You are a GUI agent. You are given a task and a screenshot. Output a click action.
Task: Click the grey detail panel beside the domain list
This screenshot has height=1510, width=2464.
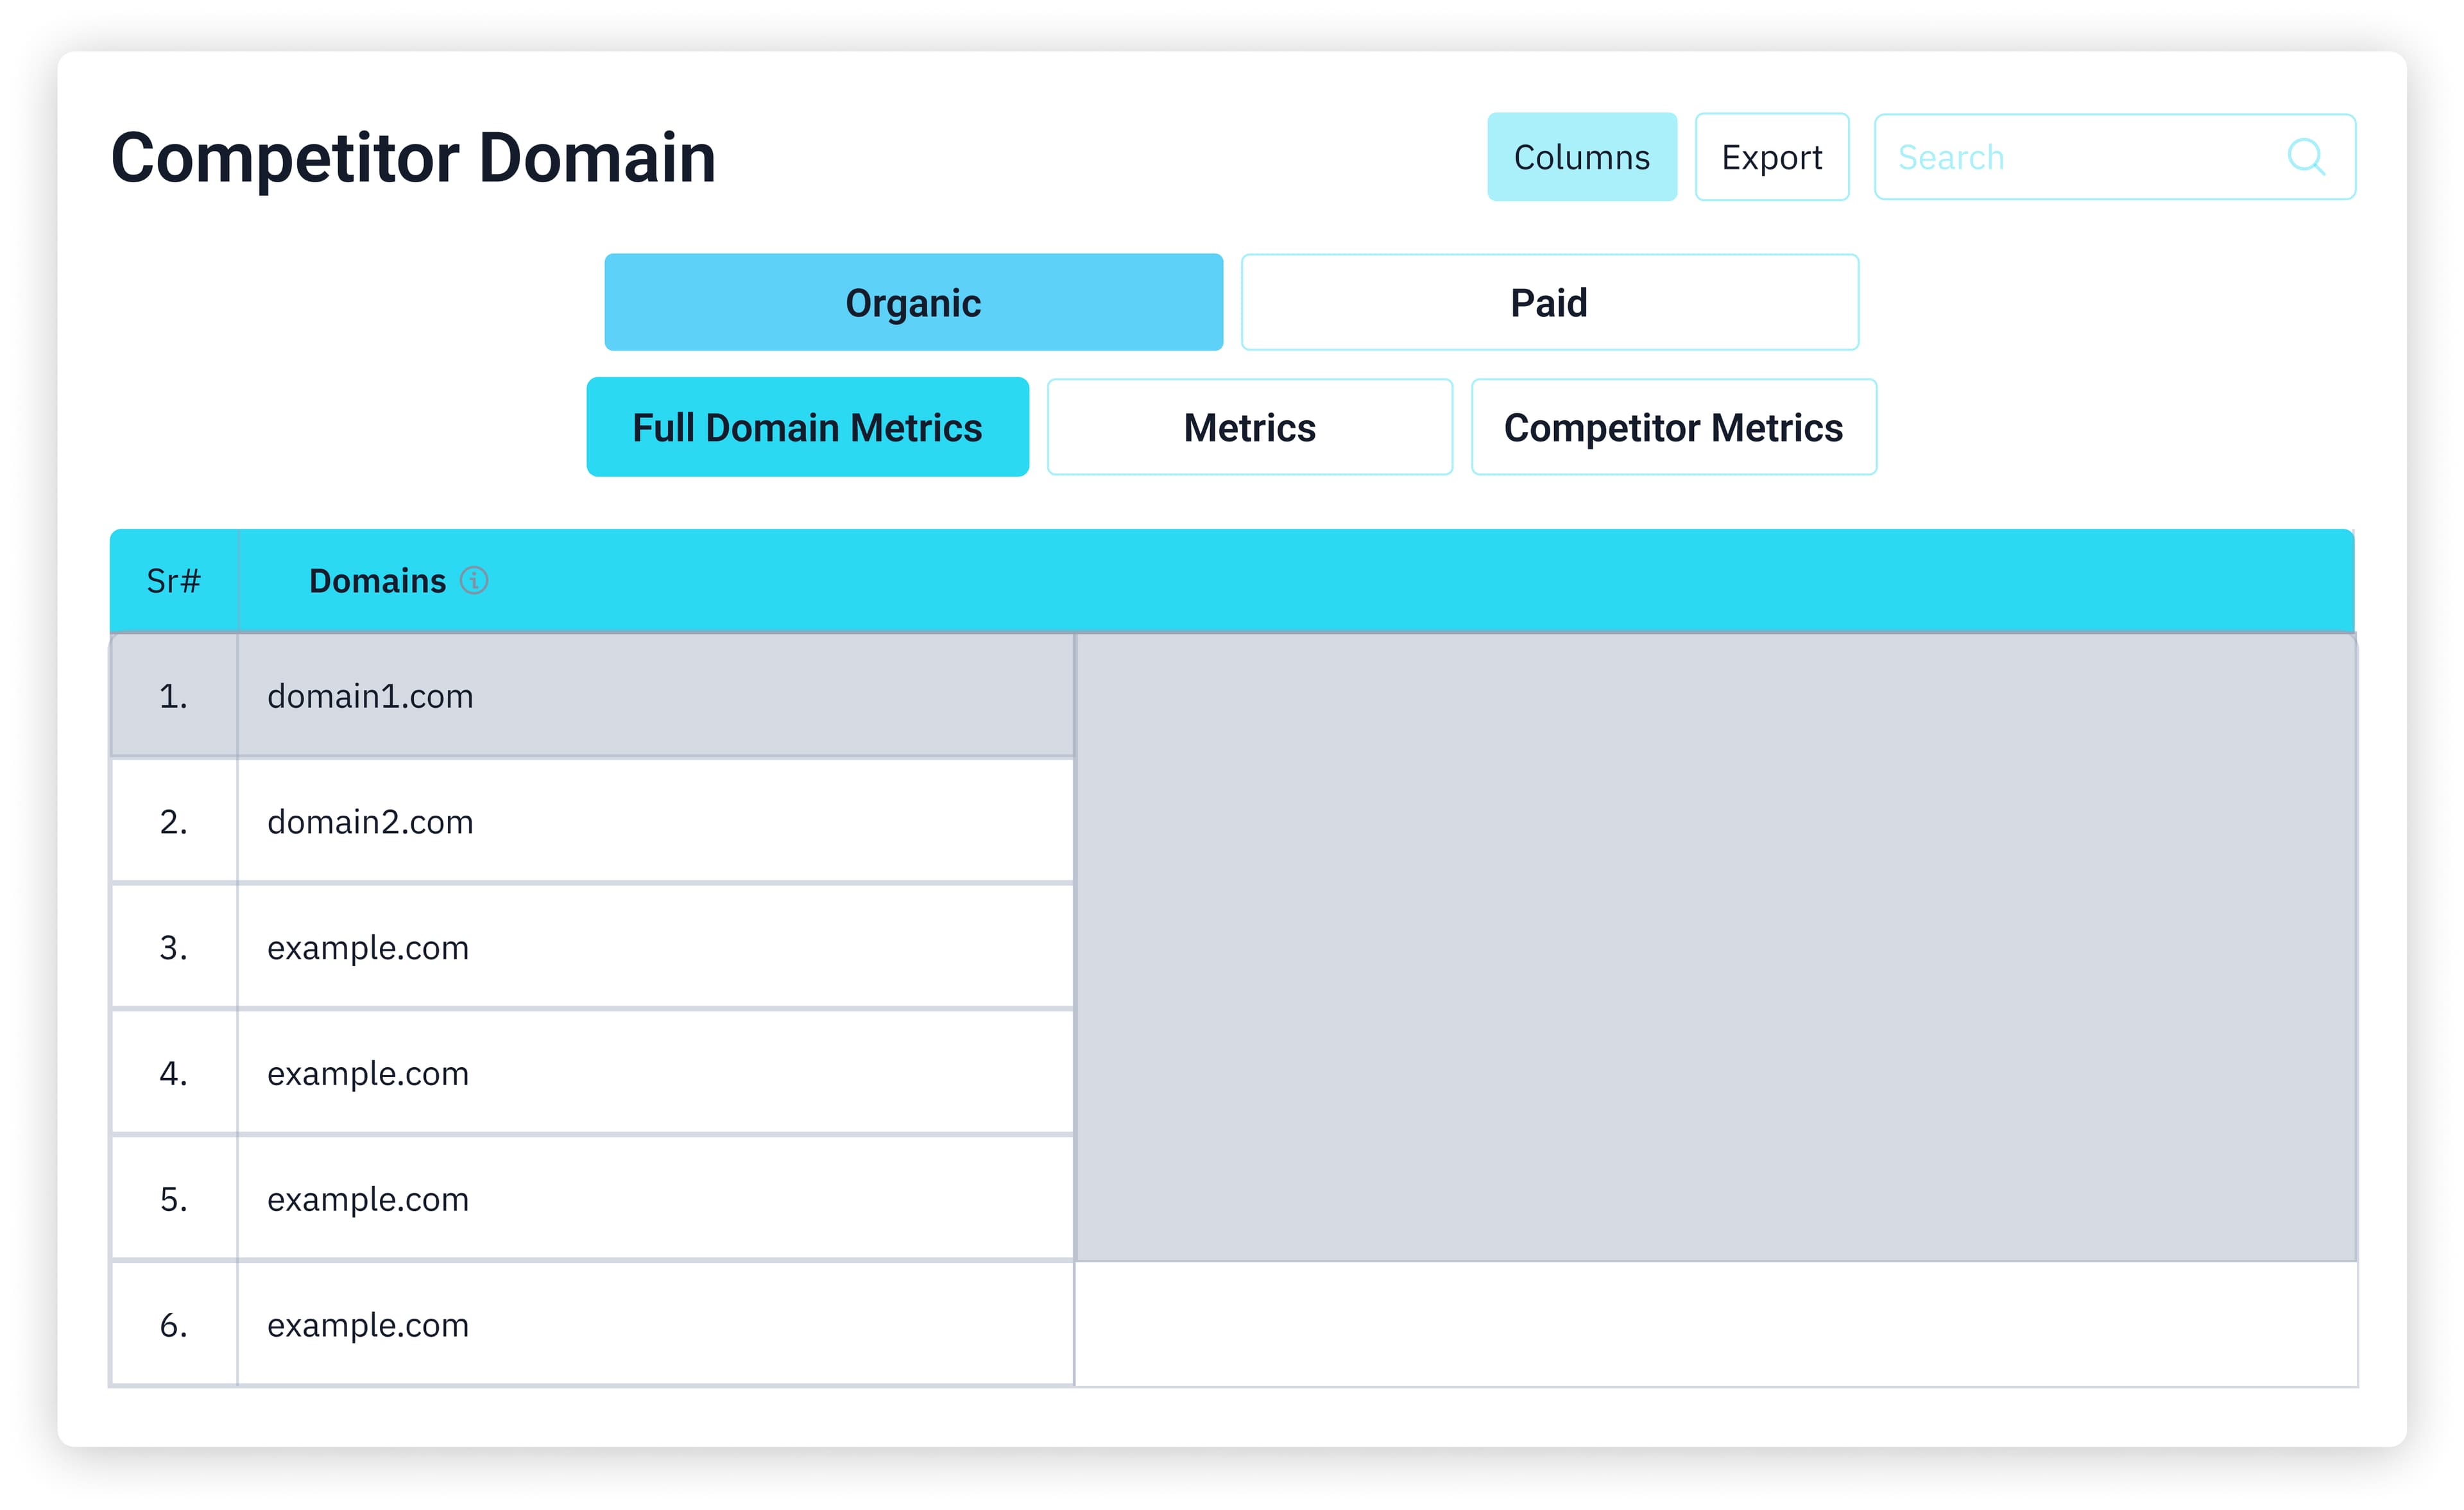1715,946
